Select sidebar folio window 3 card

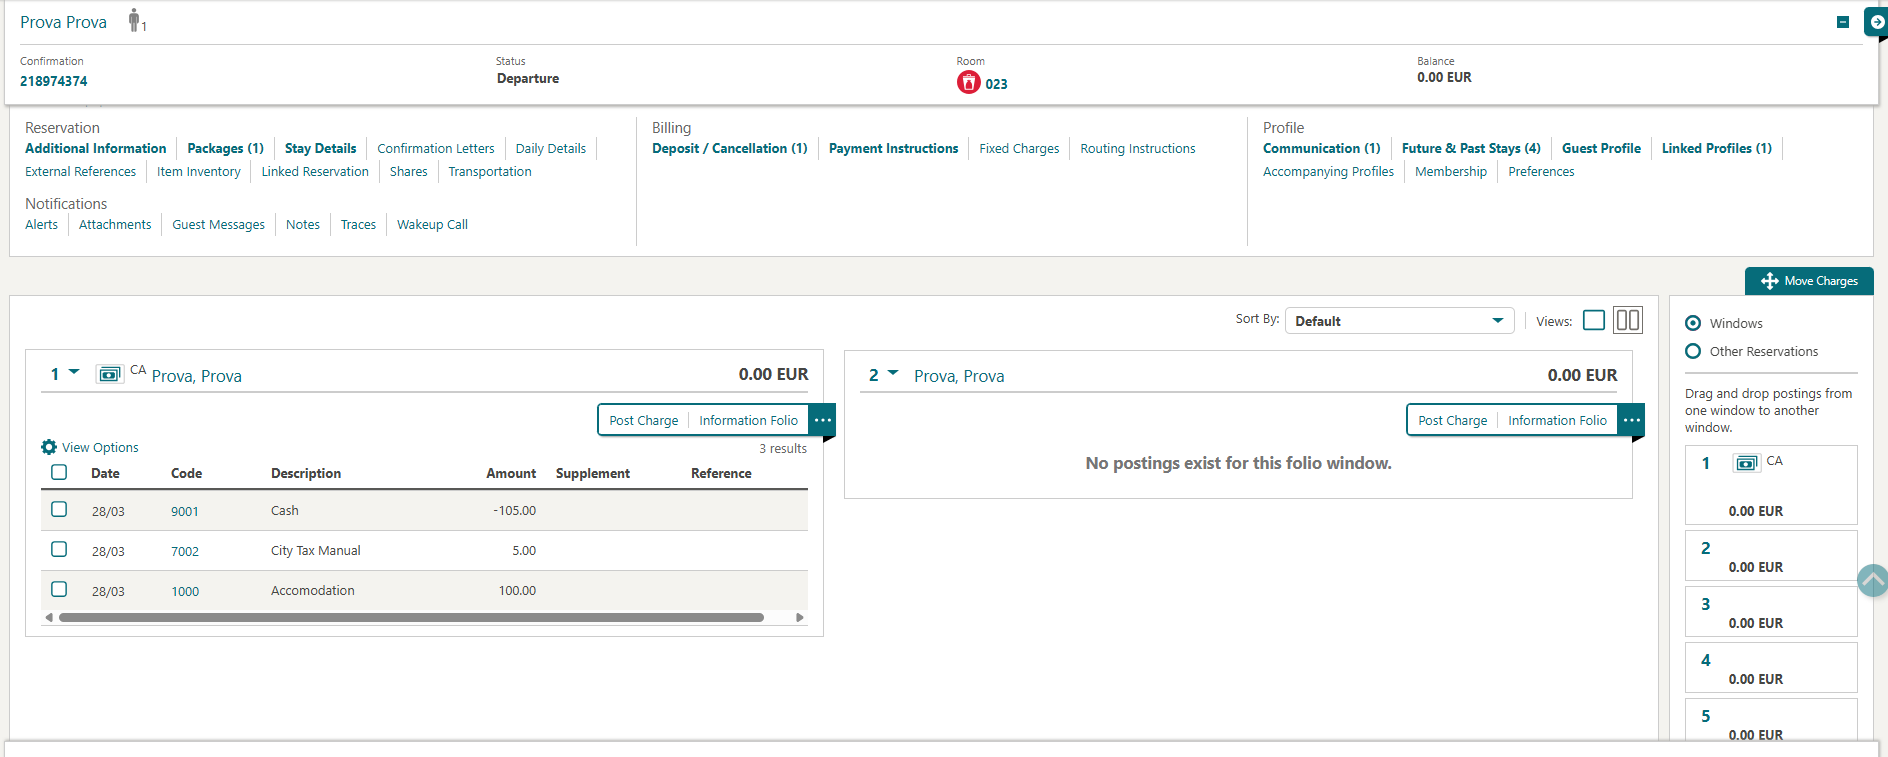pyautogui.click(x=1771, y=612)
